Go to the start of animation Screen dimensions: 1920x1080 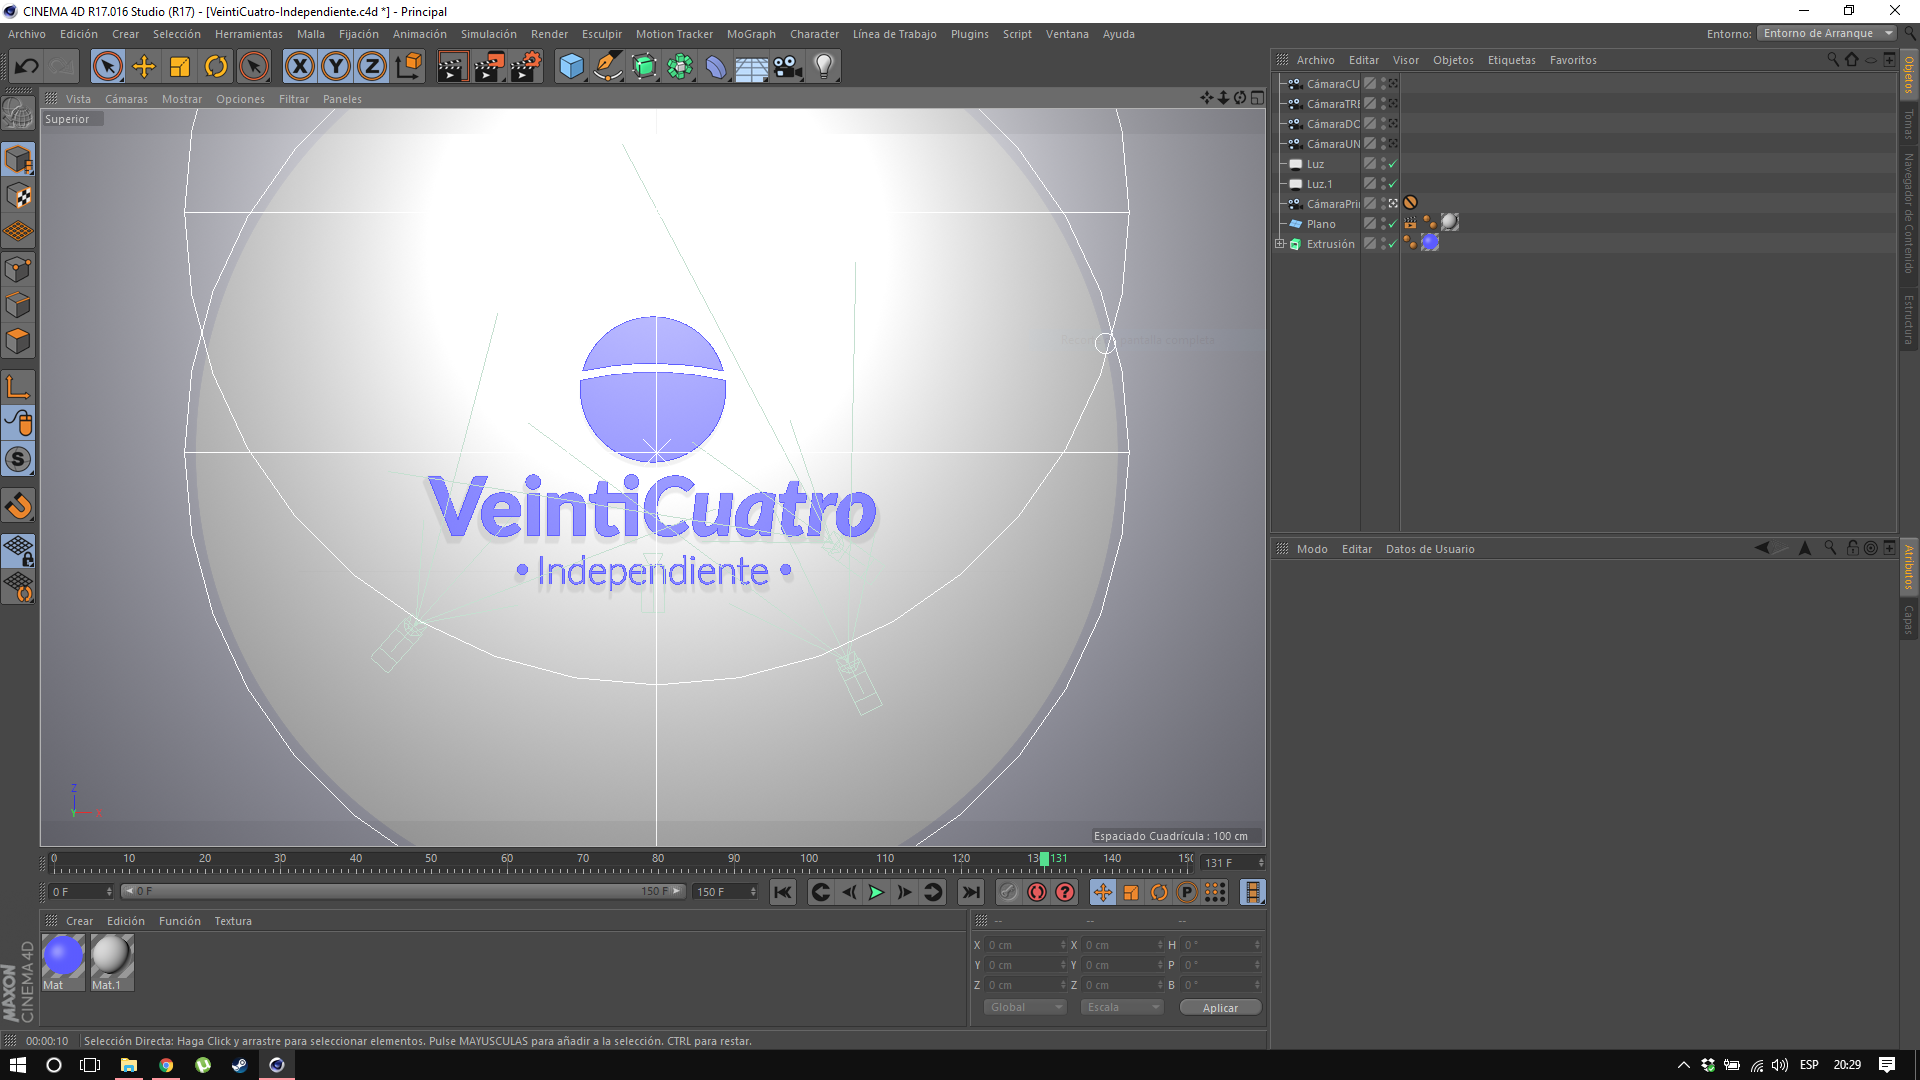coord(783,892)
